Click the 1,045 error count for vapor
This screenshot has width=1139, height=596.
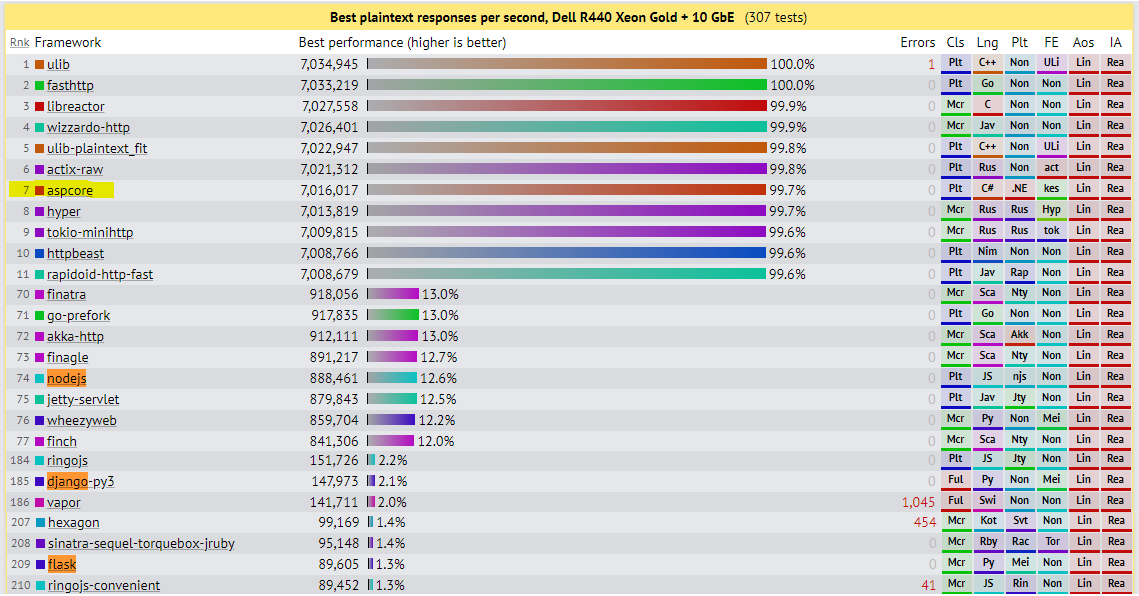918,502
